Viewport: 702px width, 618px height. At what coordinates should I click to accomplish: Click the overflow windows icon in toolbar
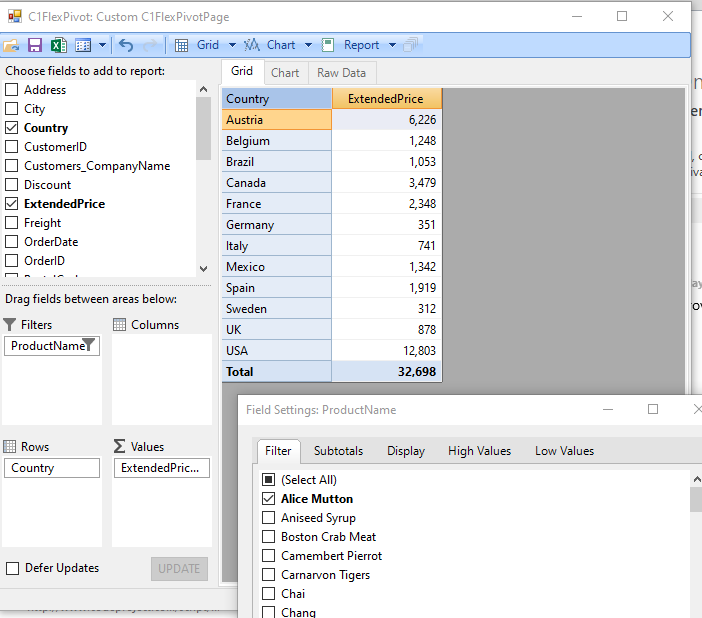(x=411, y=45)
